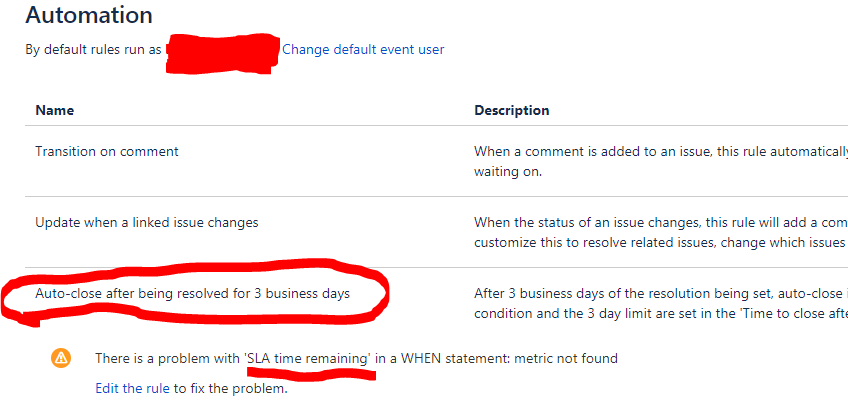Select the Transition on comment rule
The height and width of the screenshot is (401, 848).
pos(107,152)
